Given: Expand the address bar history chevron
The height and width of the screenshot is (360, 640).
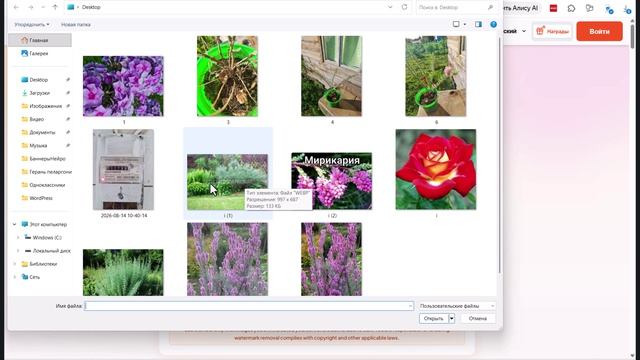Looking at the screenshot, I should [390, 7].
